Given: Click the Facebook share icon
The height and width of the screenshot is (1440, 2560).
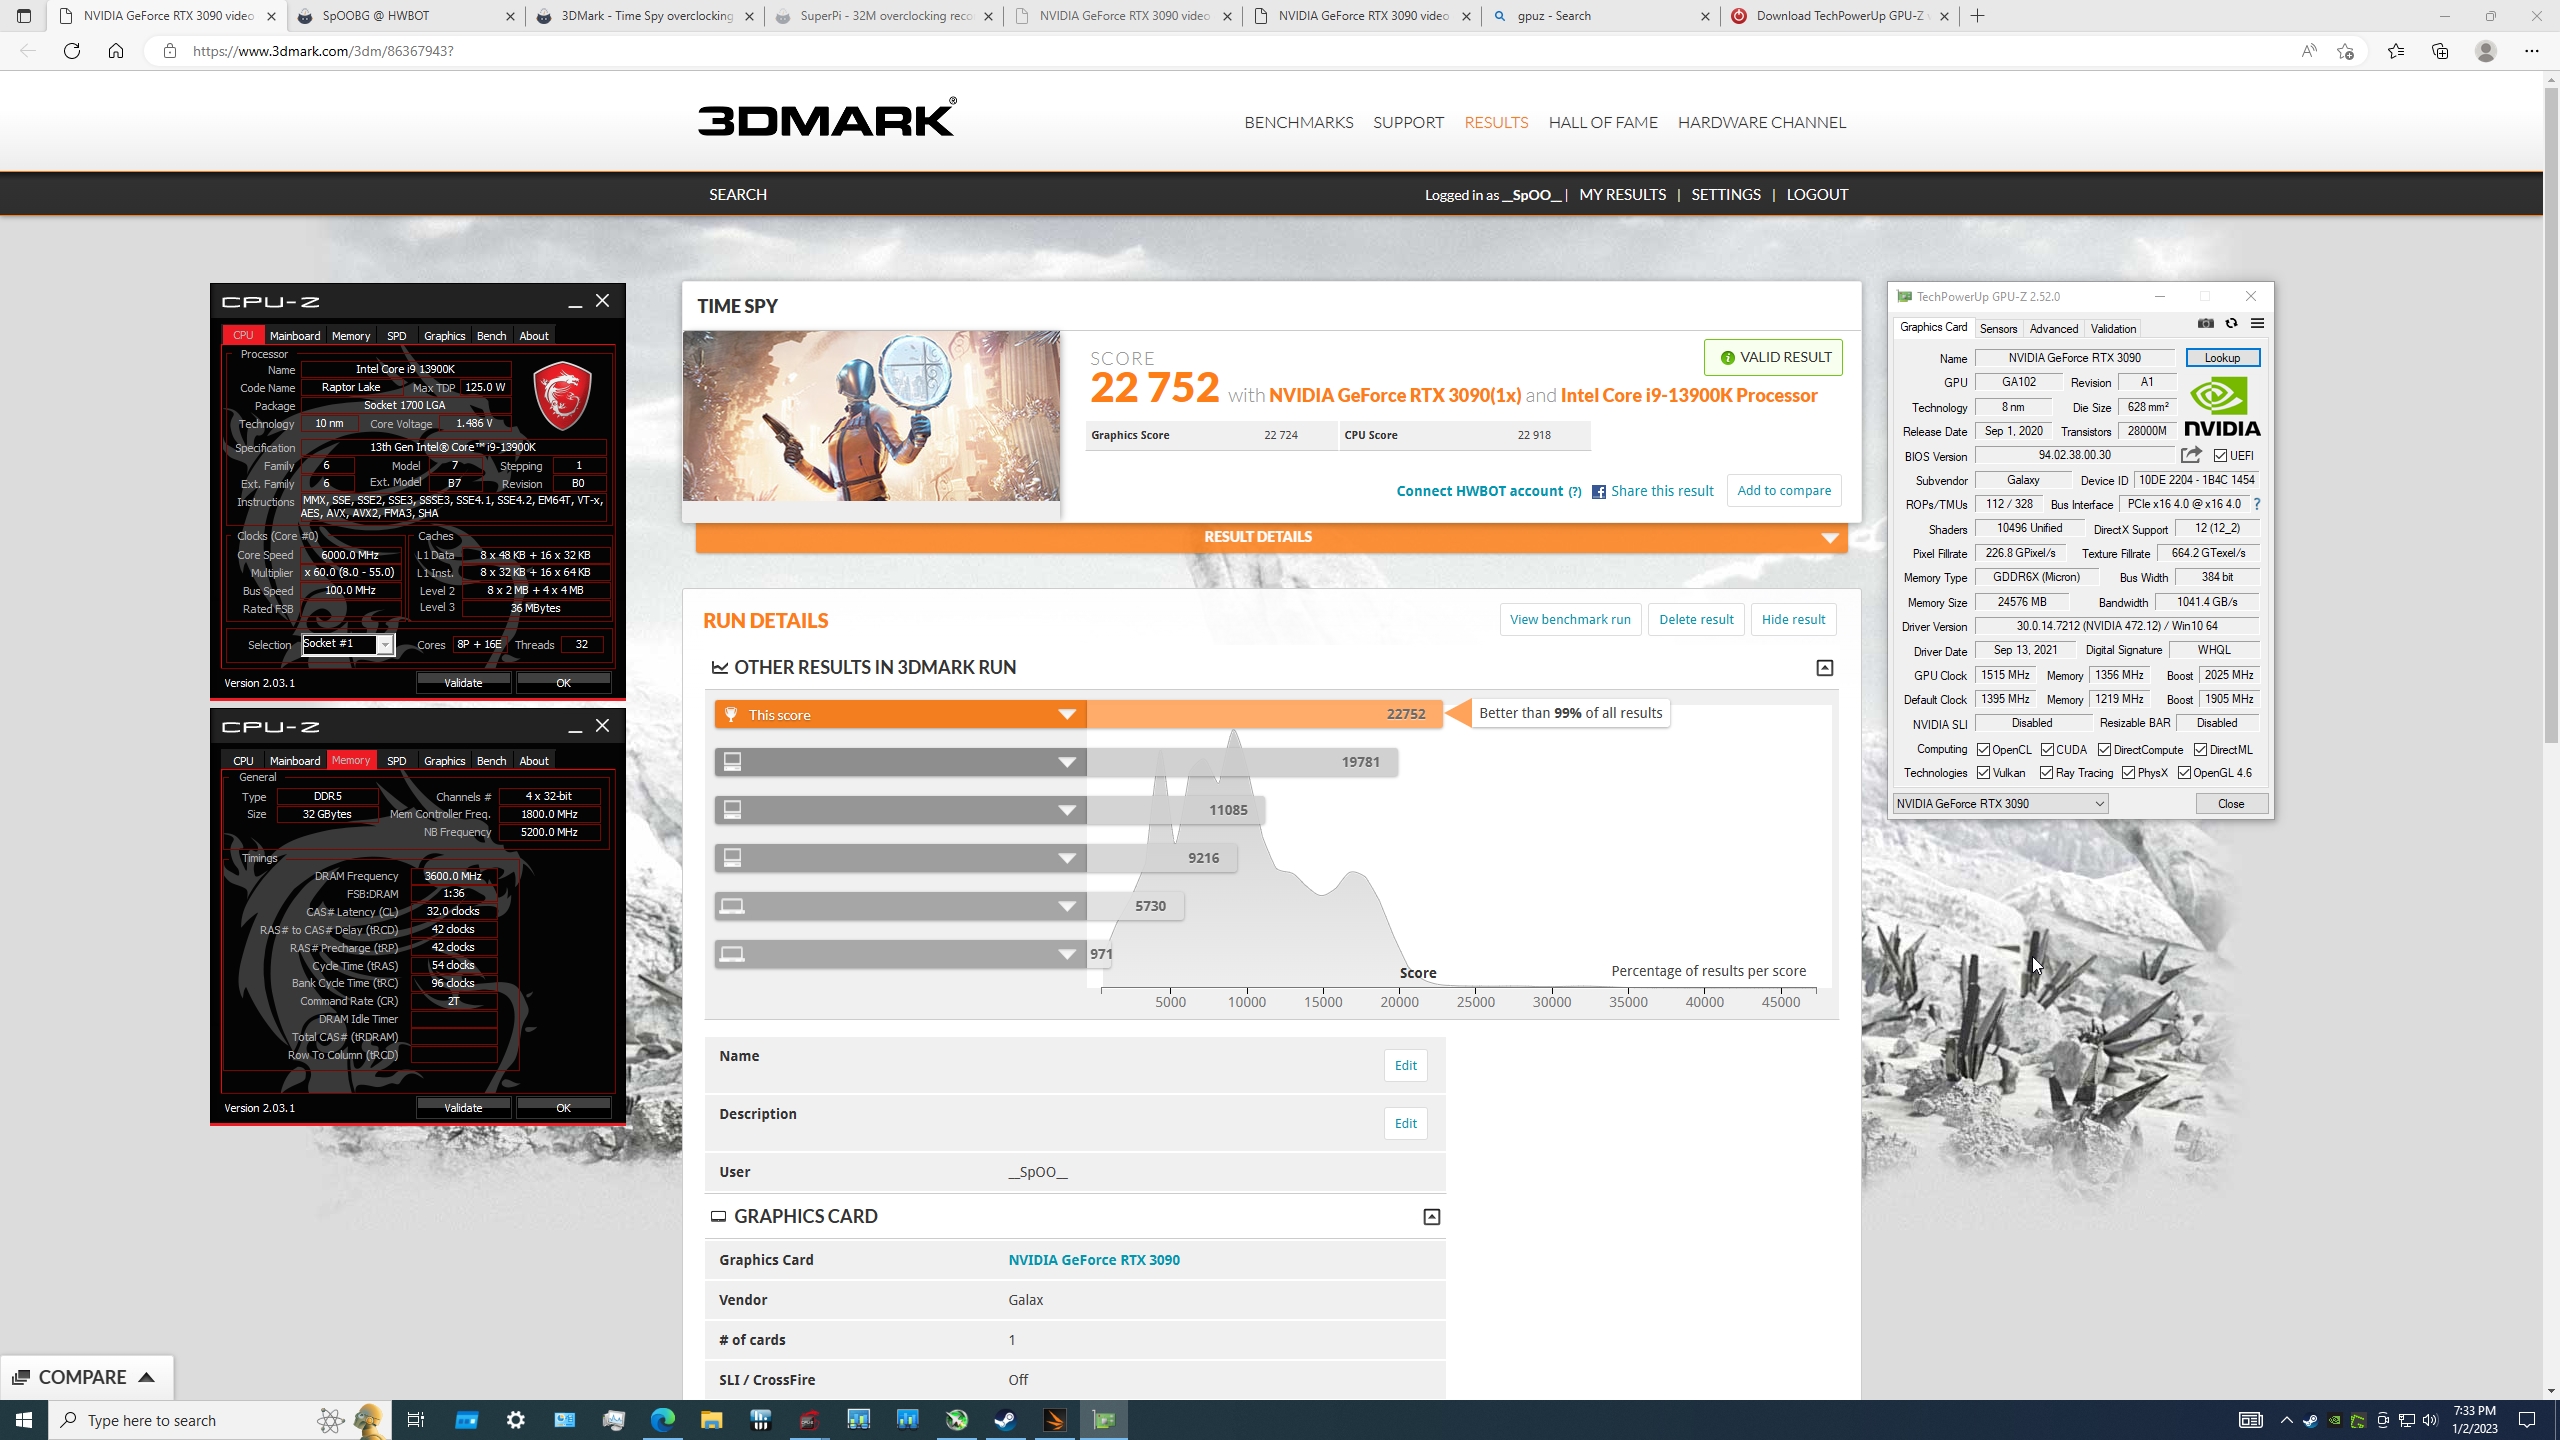Looking at the screenshot, I should [x=1598, y=492].
